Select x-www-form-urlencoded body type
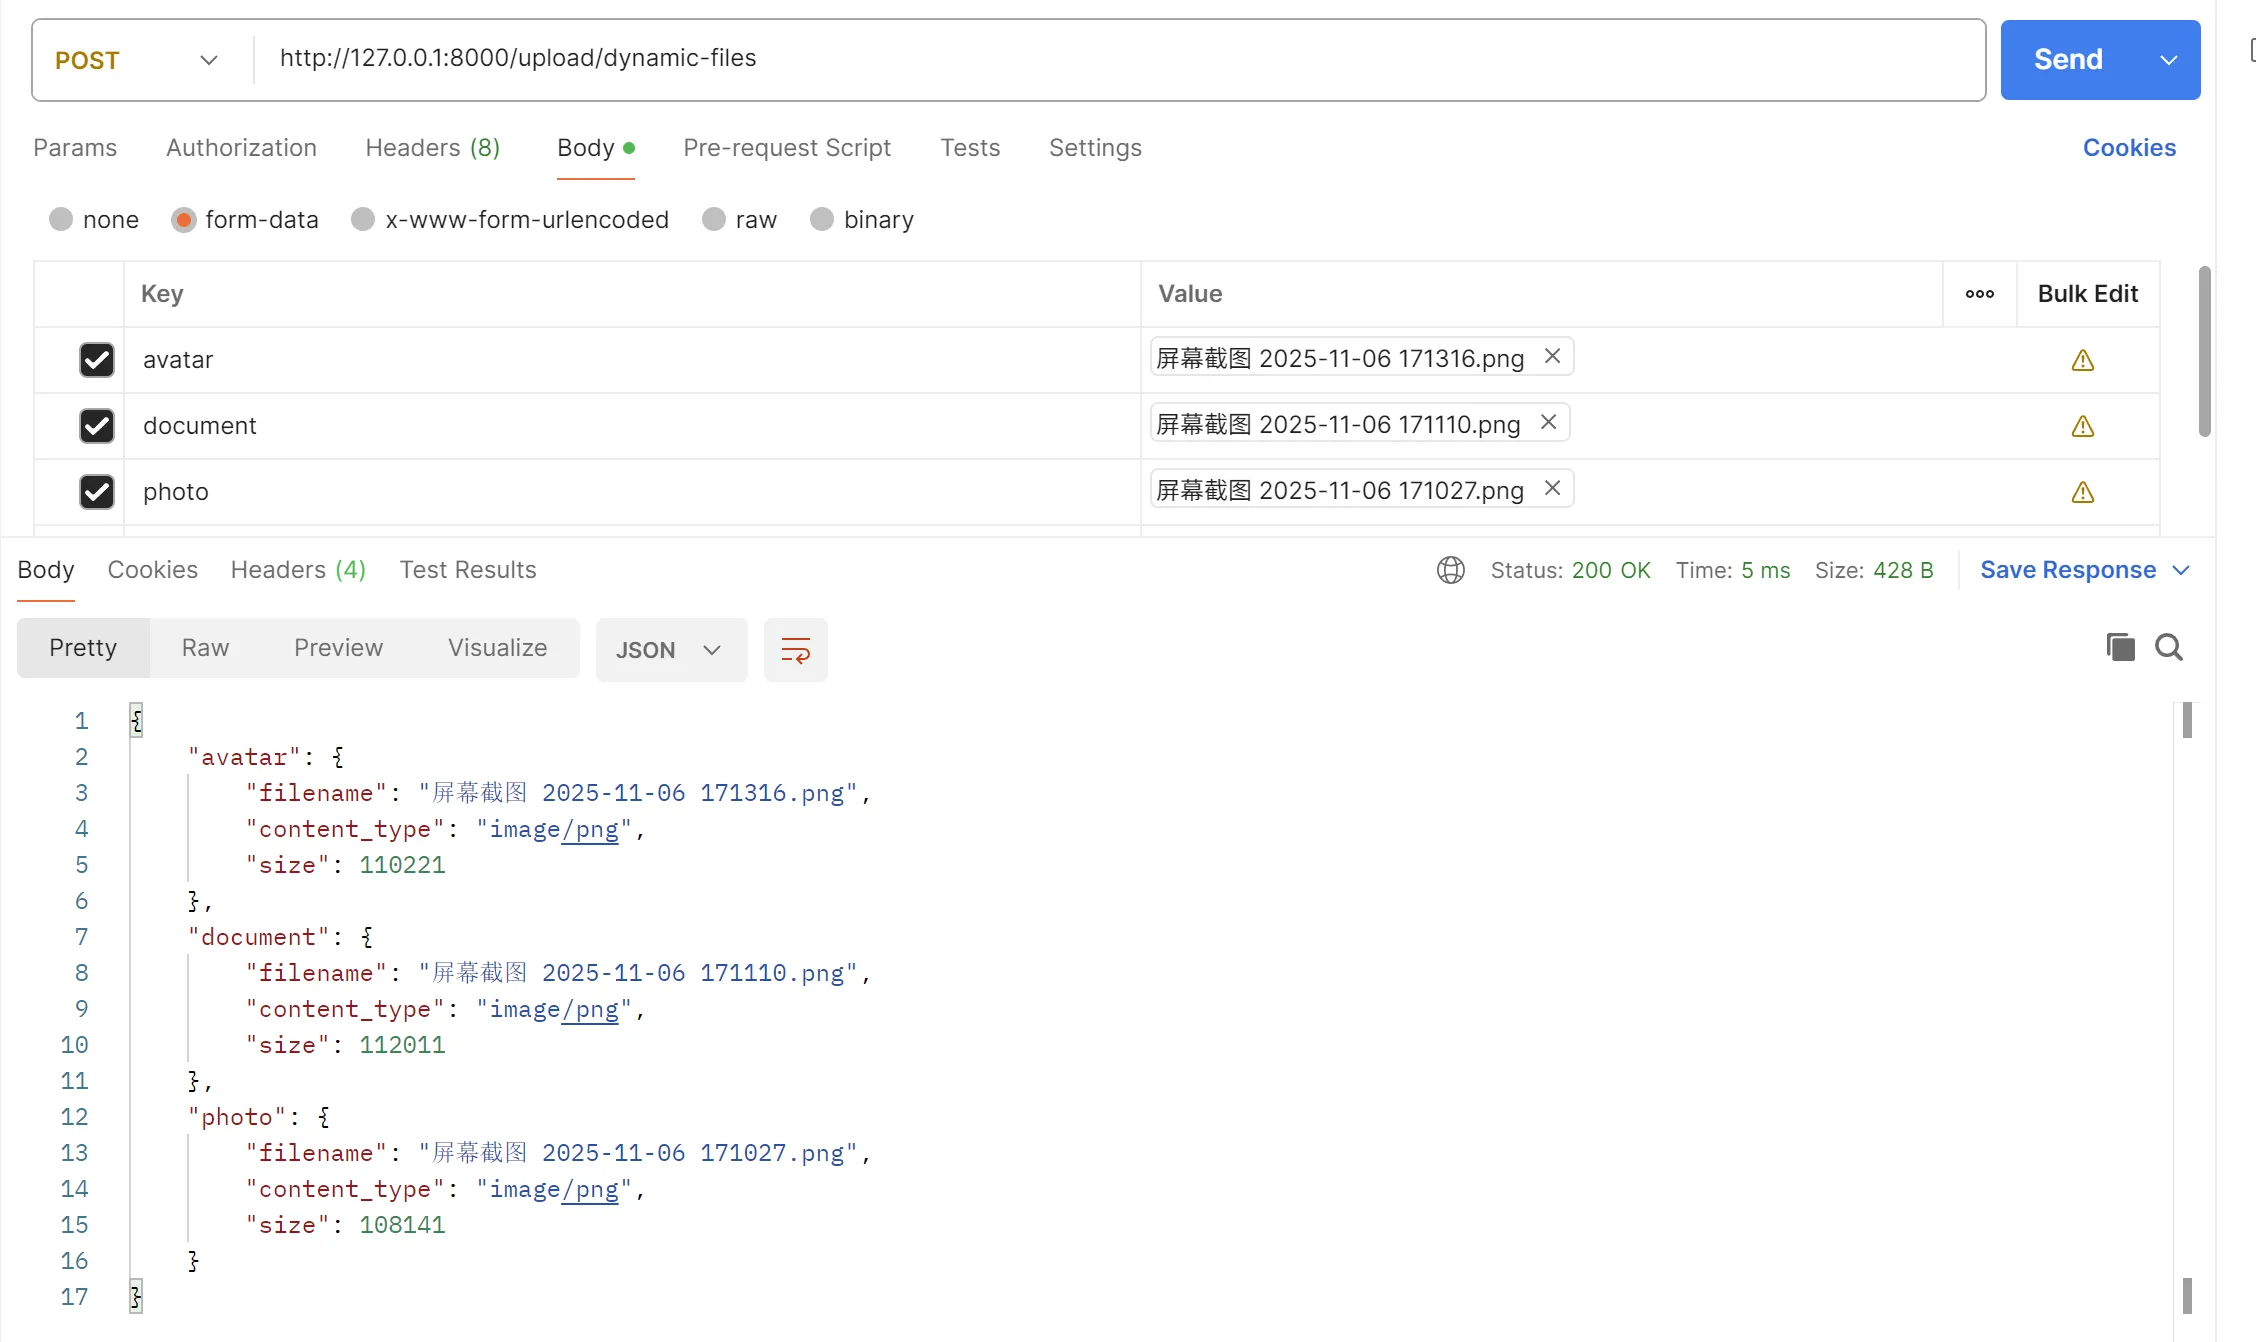 363,219
